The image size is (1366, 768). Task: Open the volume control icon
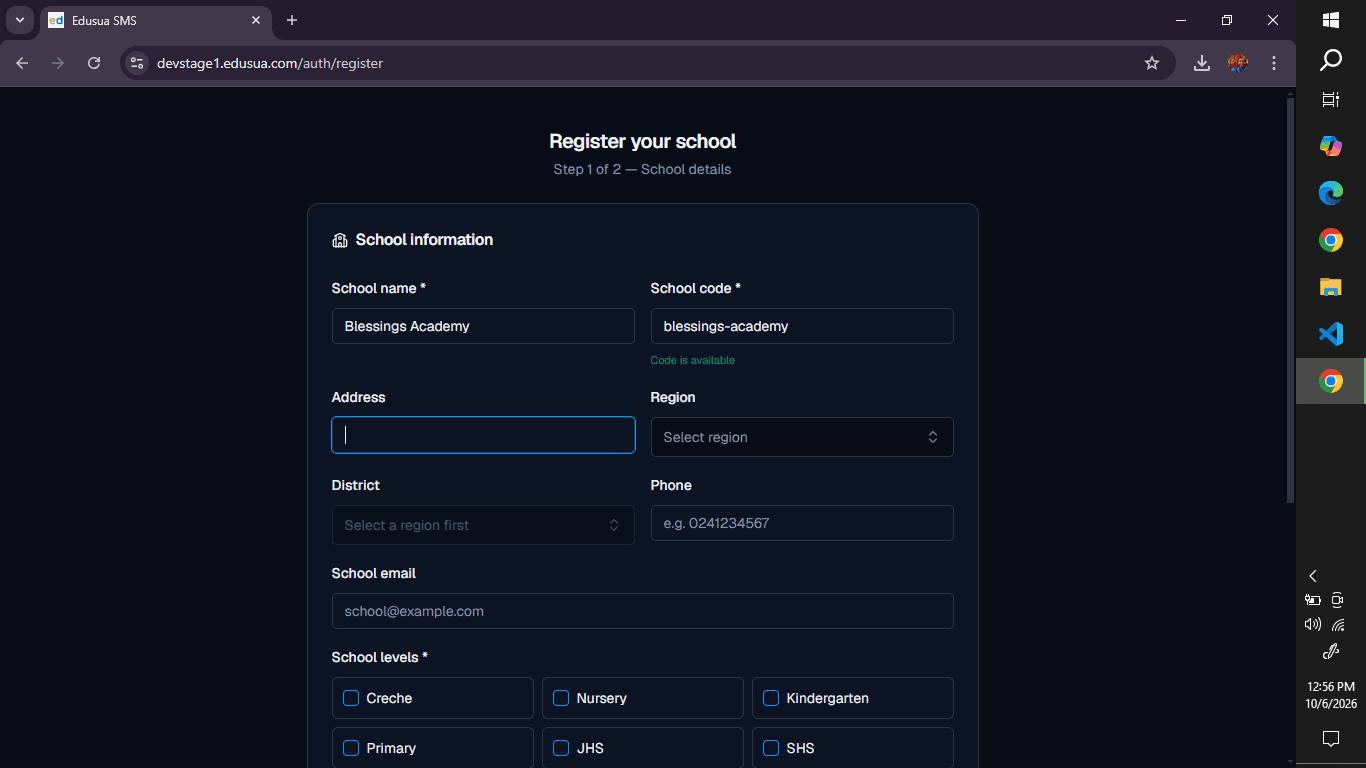tap(1313, 624)
